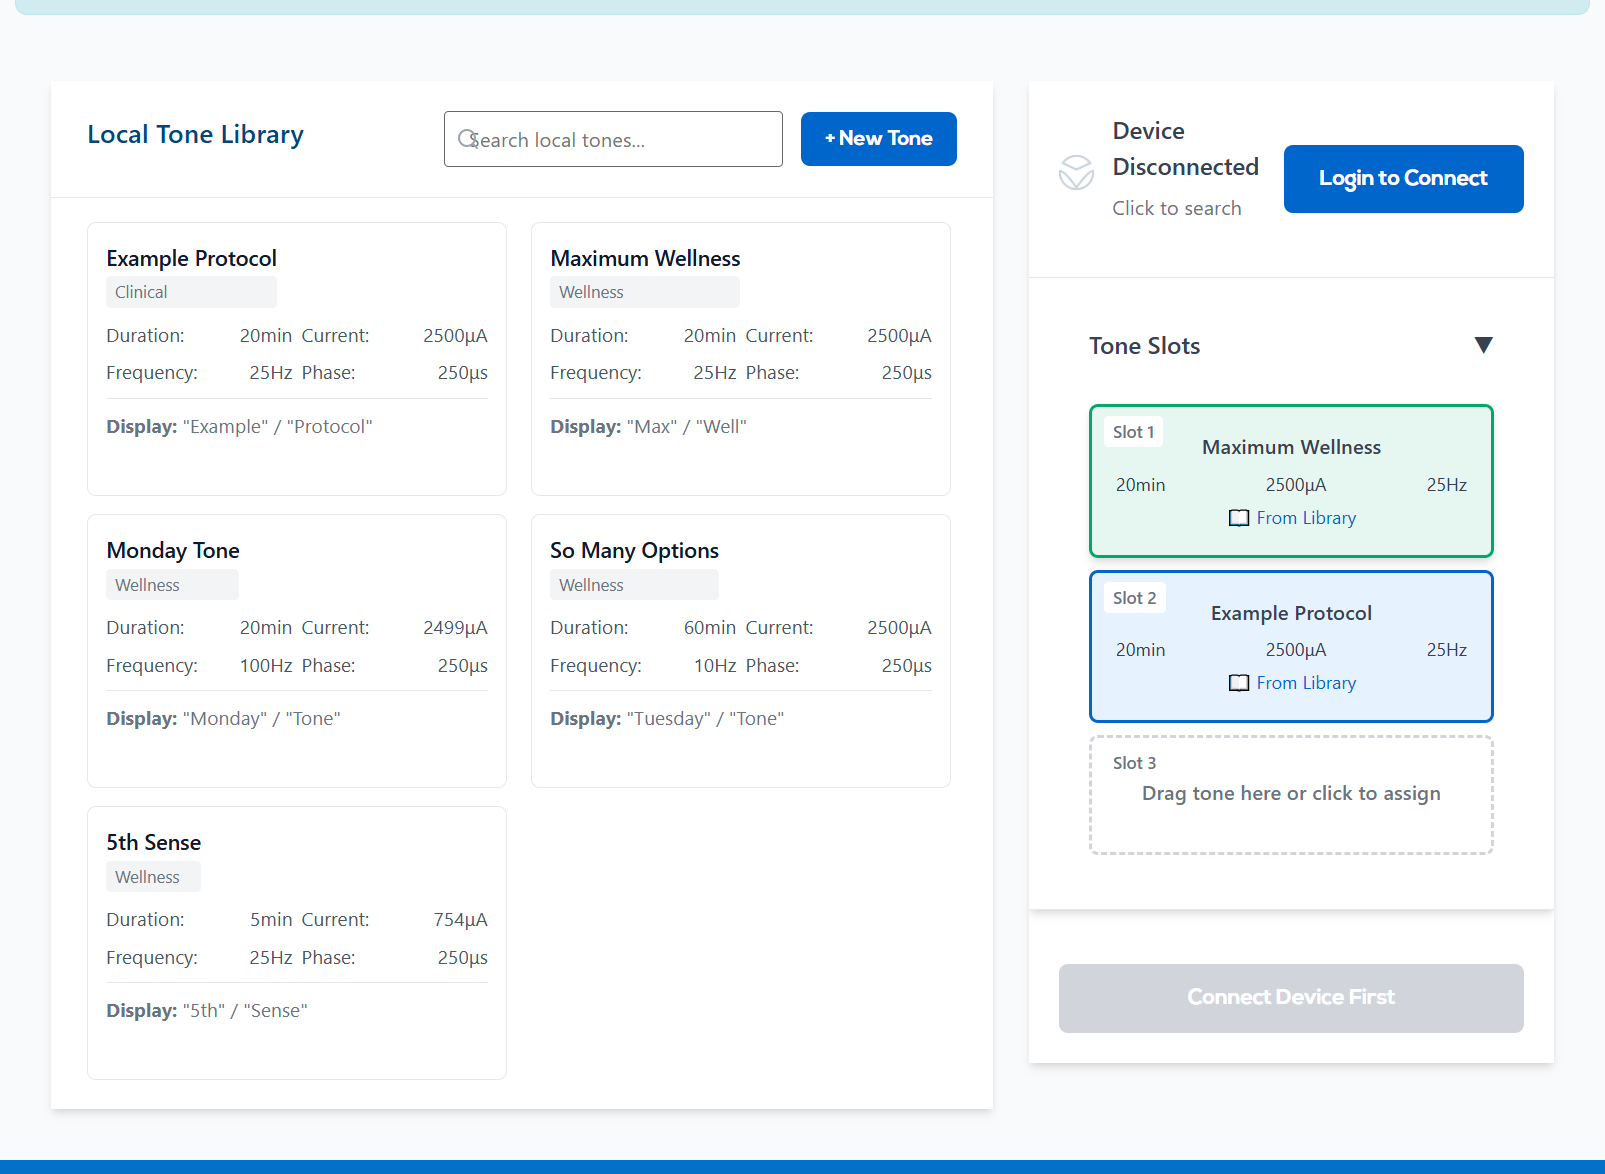Select the Maximum Wellness tone card
Screen dimensions: 1605x1174
[x=741, y=359]
